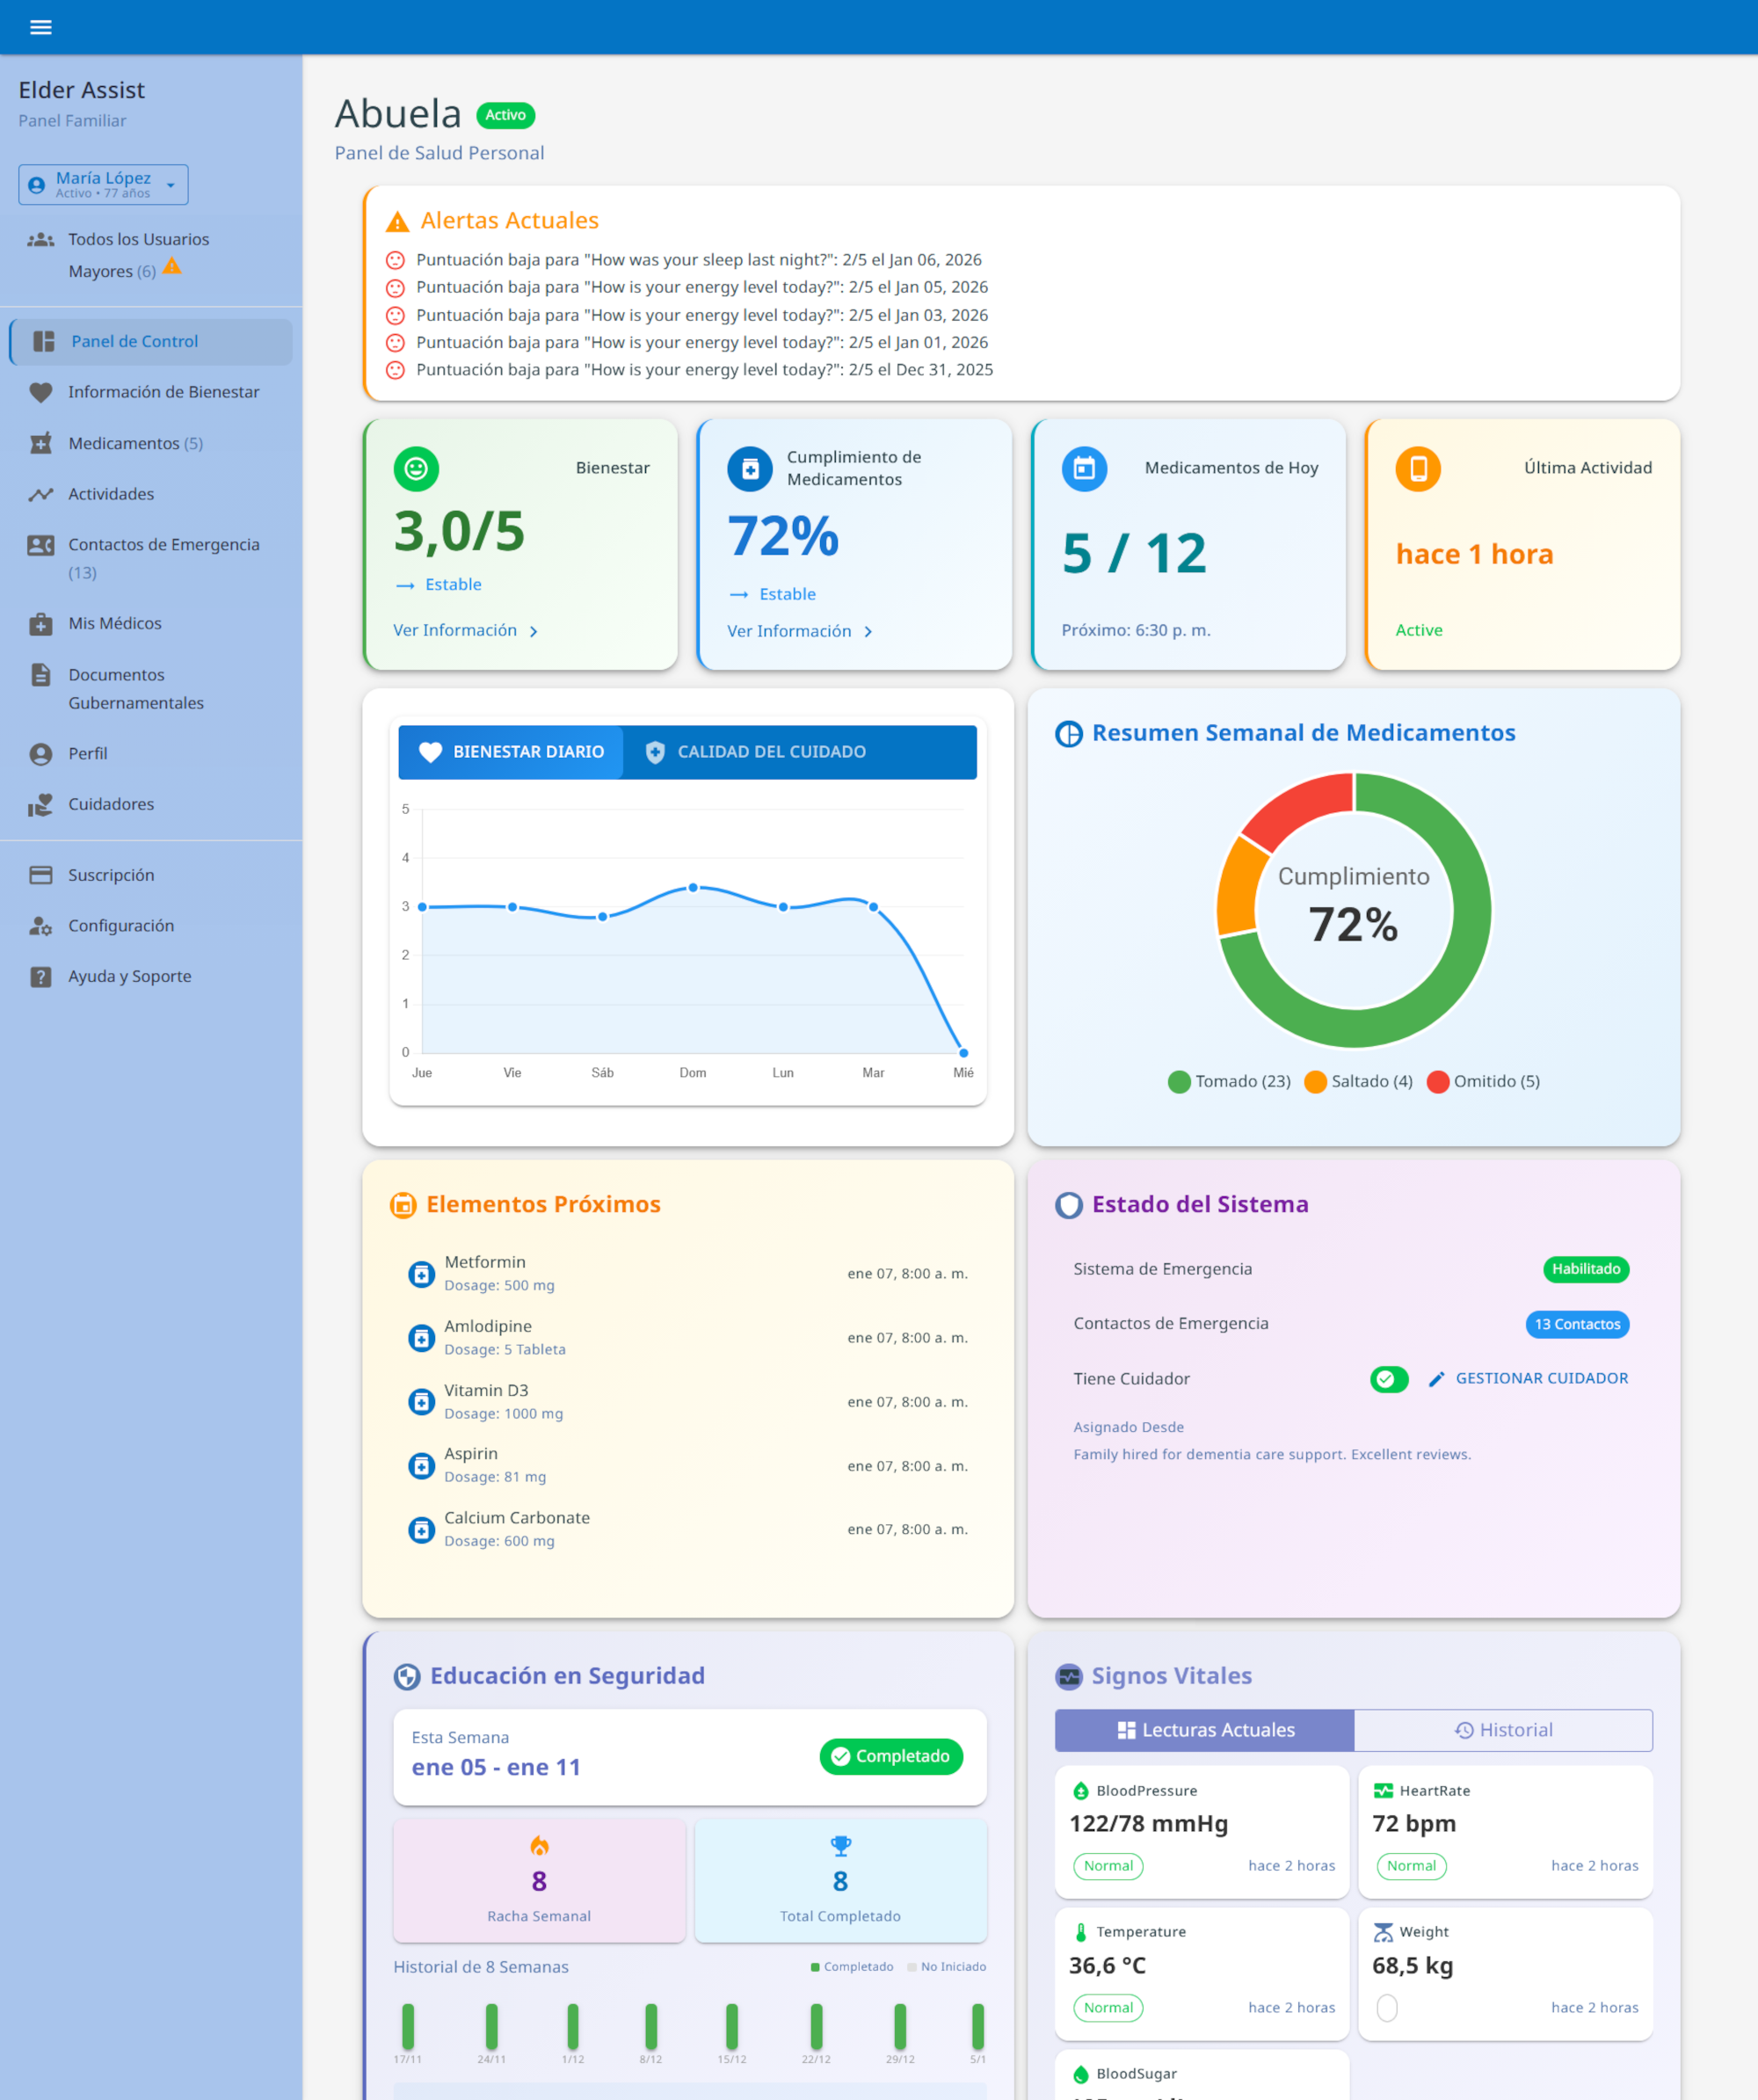The height and width of the screenshot is (2100, 1758).
Task: Click the warning triangle next to Usuarios Mayores
Action: coord(172,266)
